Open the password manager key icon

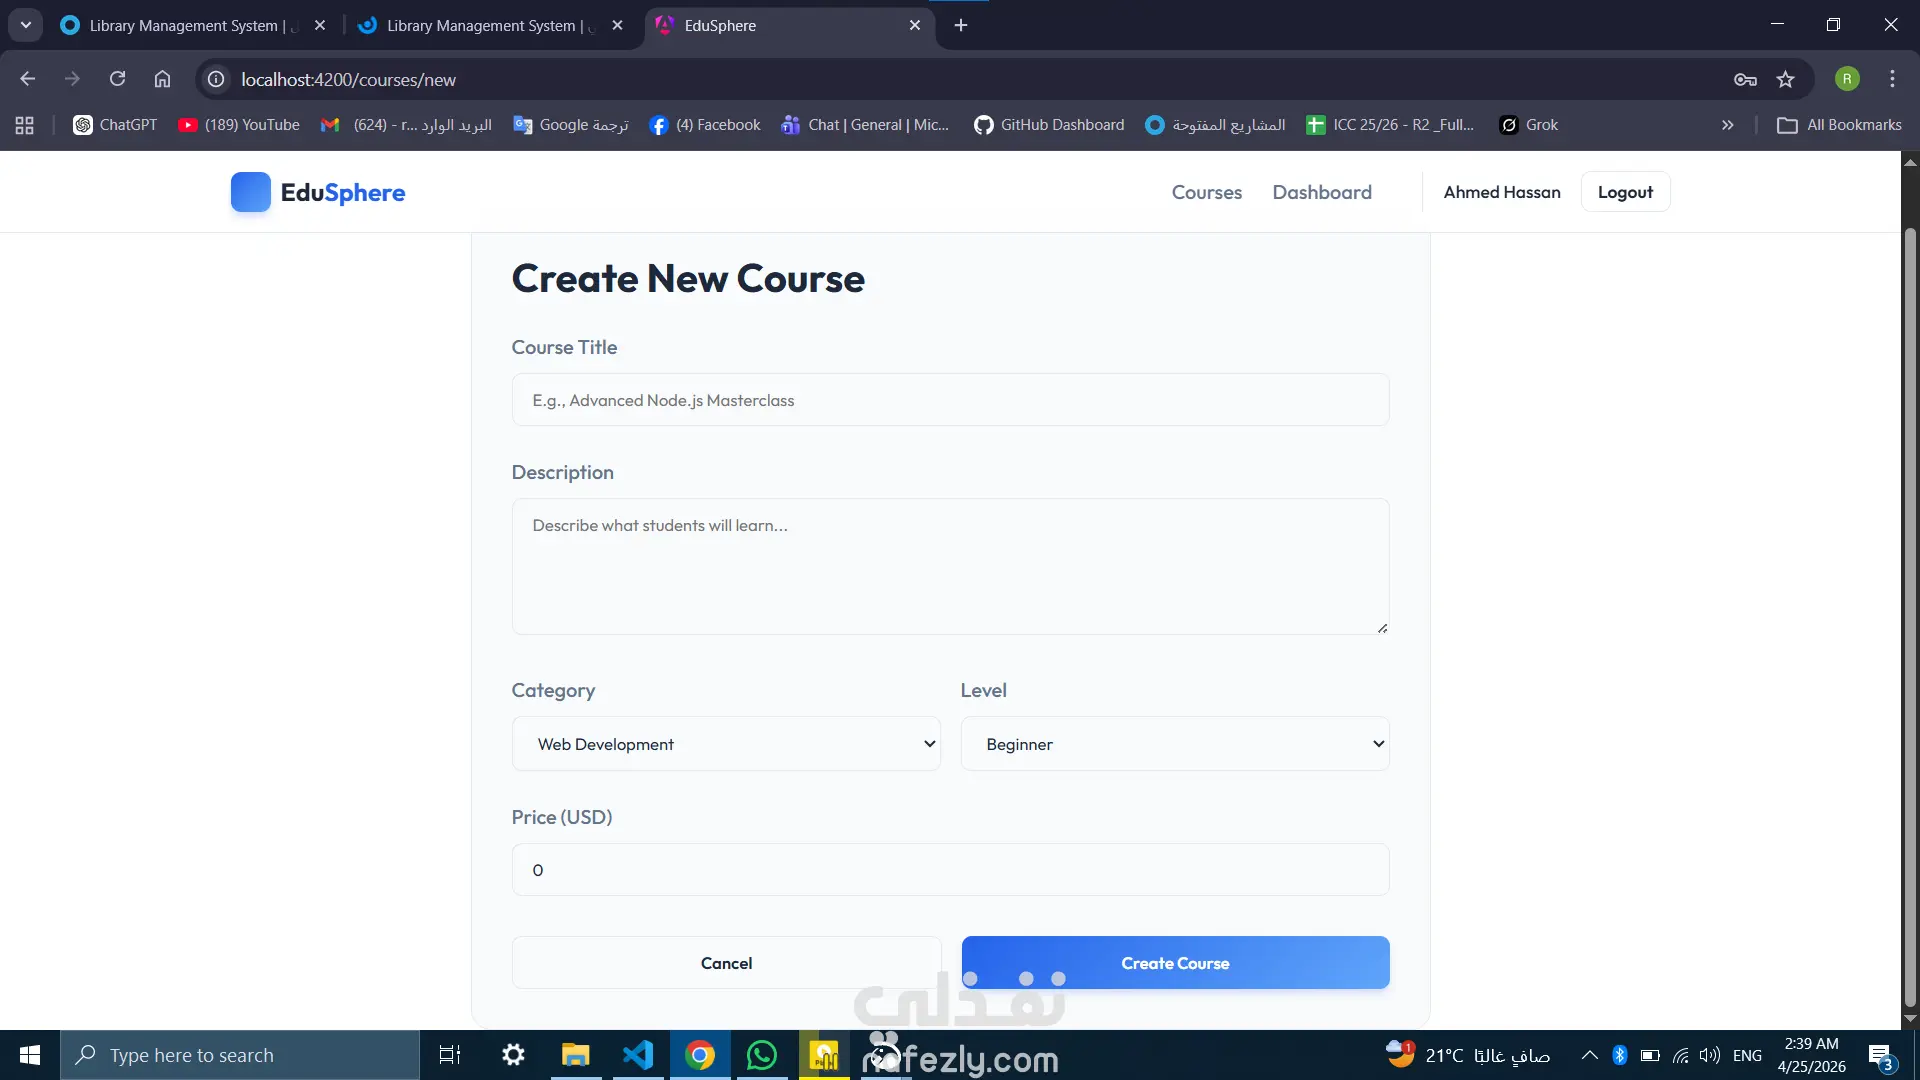click(x=1745, y=79)
